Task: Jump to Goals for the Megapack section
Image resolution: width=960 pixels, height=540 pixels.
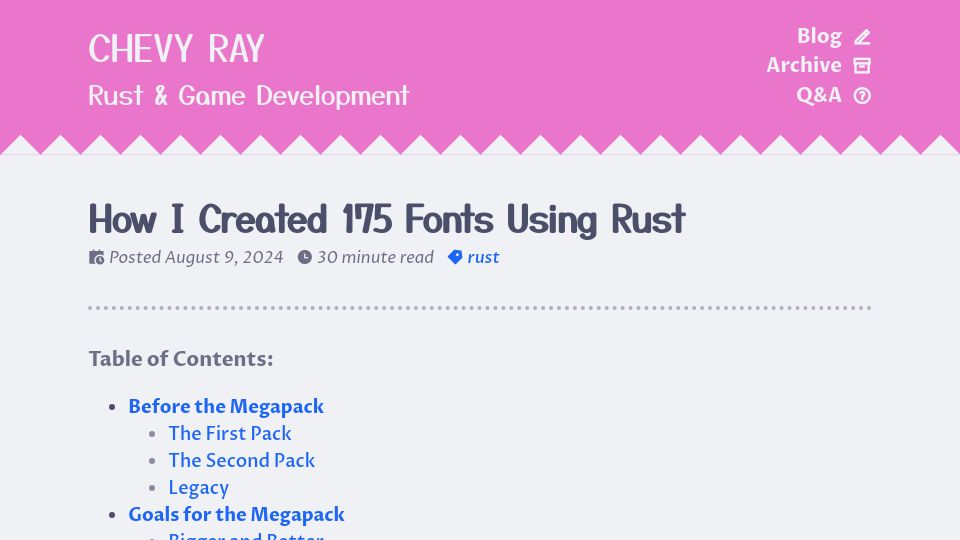Action: 236,515
